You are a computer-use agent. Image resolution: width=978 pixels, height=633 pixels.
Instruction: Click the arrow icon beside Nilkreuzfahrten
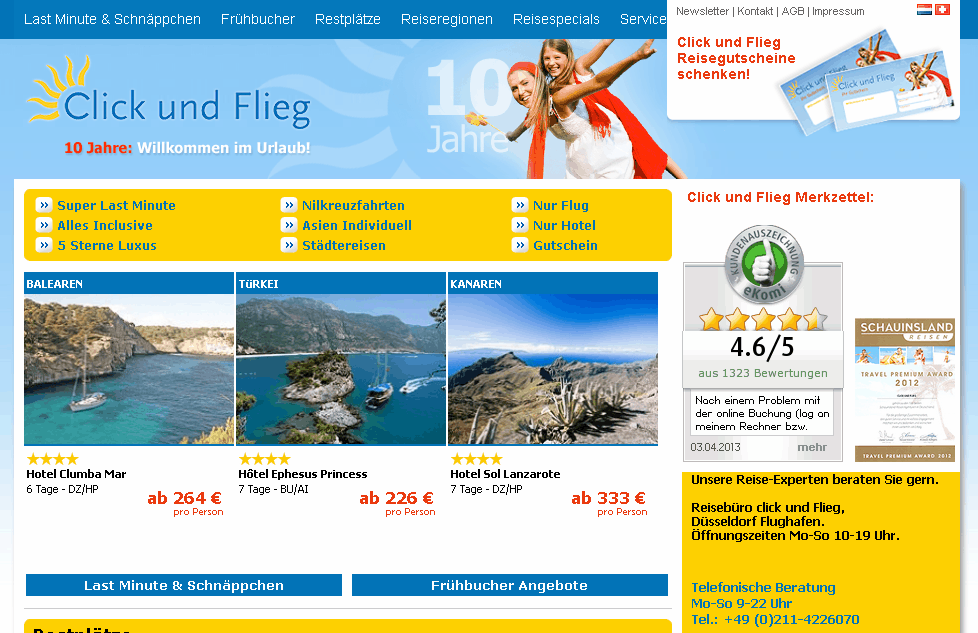click(289, 205)
